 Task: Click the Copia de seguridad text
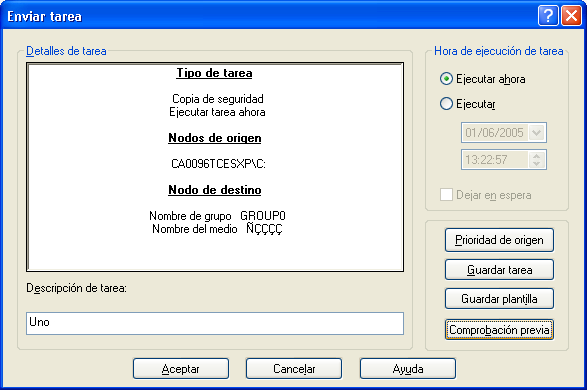click(x=218, y=99)
